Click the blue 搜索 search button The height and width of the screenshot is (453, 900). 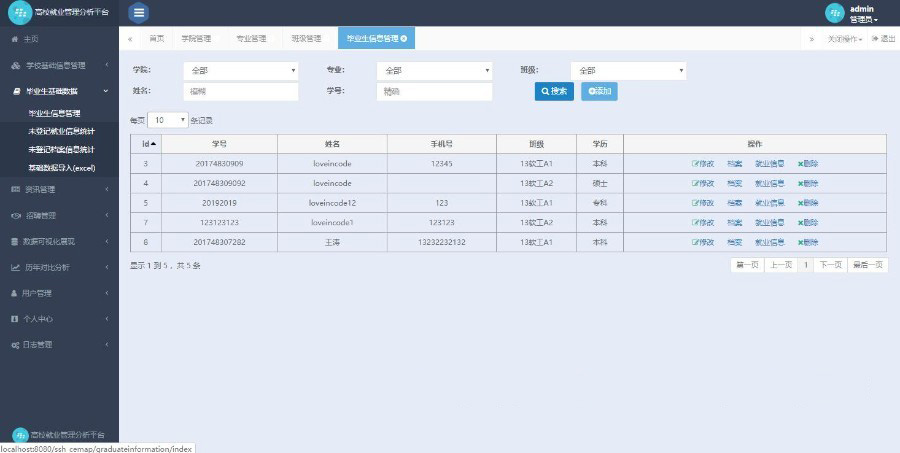click(554, 91)
